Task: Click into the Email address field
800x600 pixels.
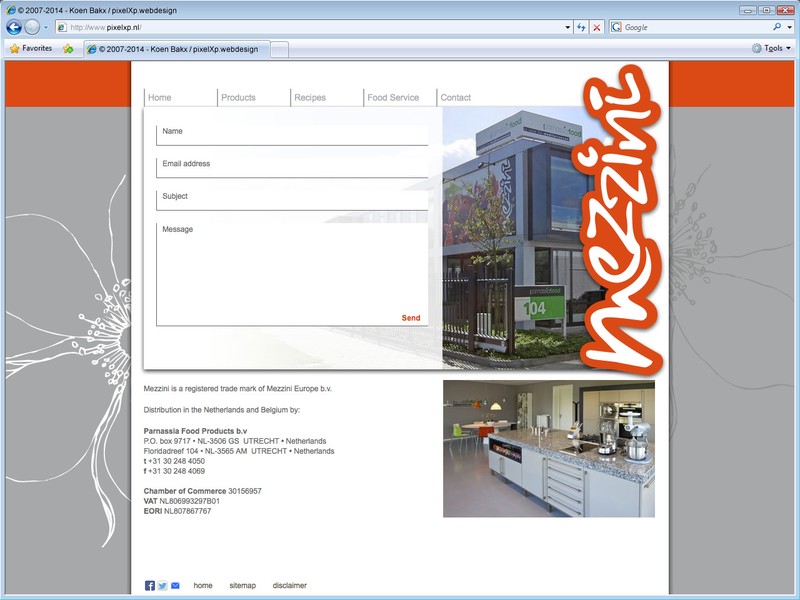Action: coord(292,166)
